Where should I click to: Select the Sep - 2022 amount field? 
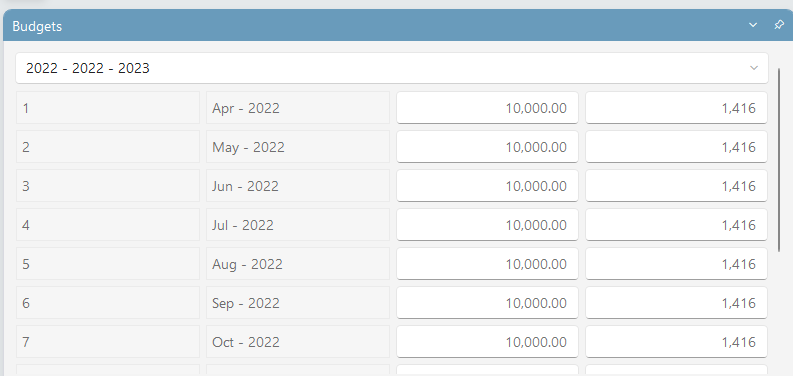(x=487, y=303)
